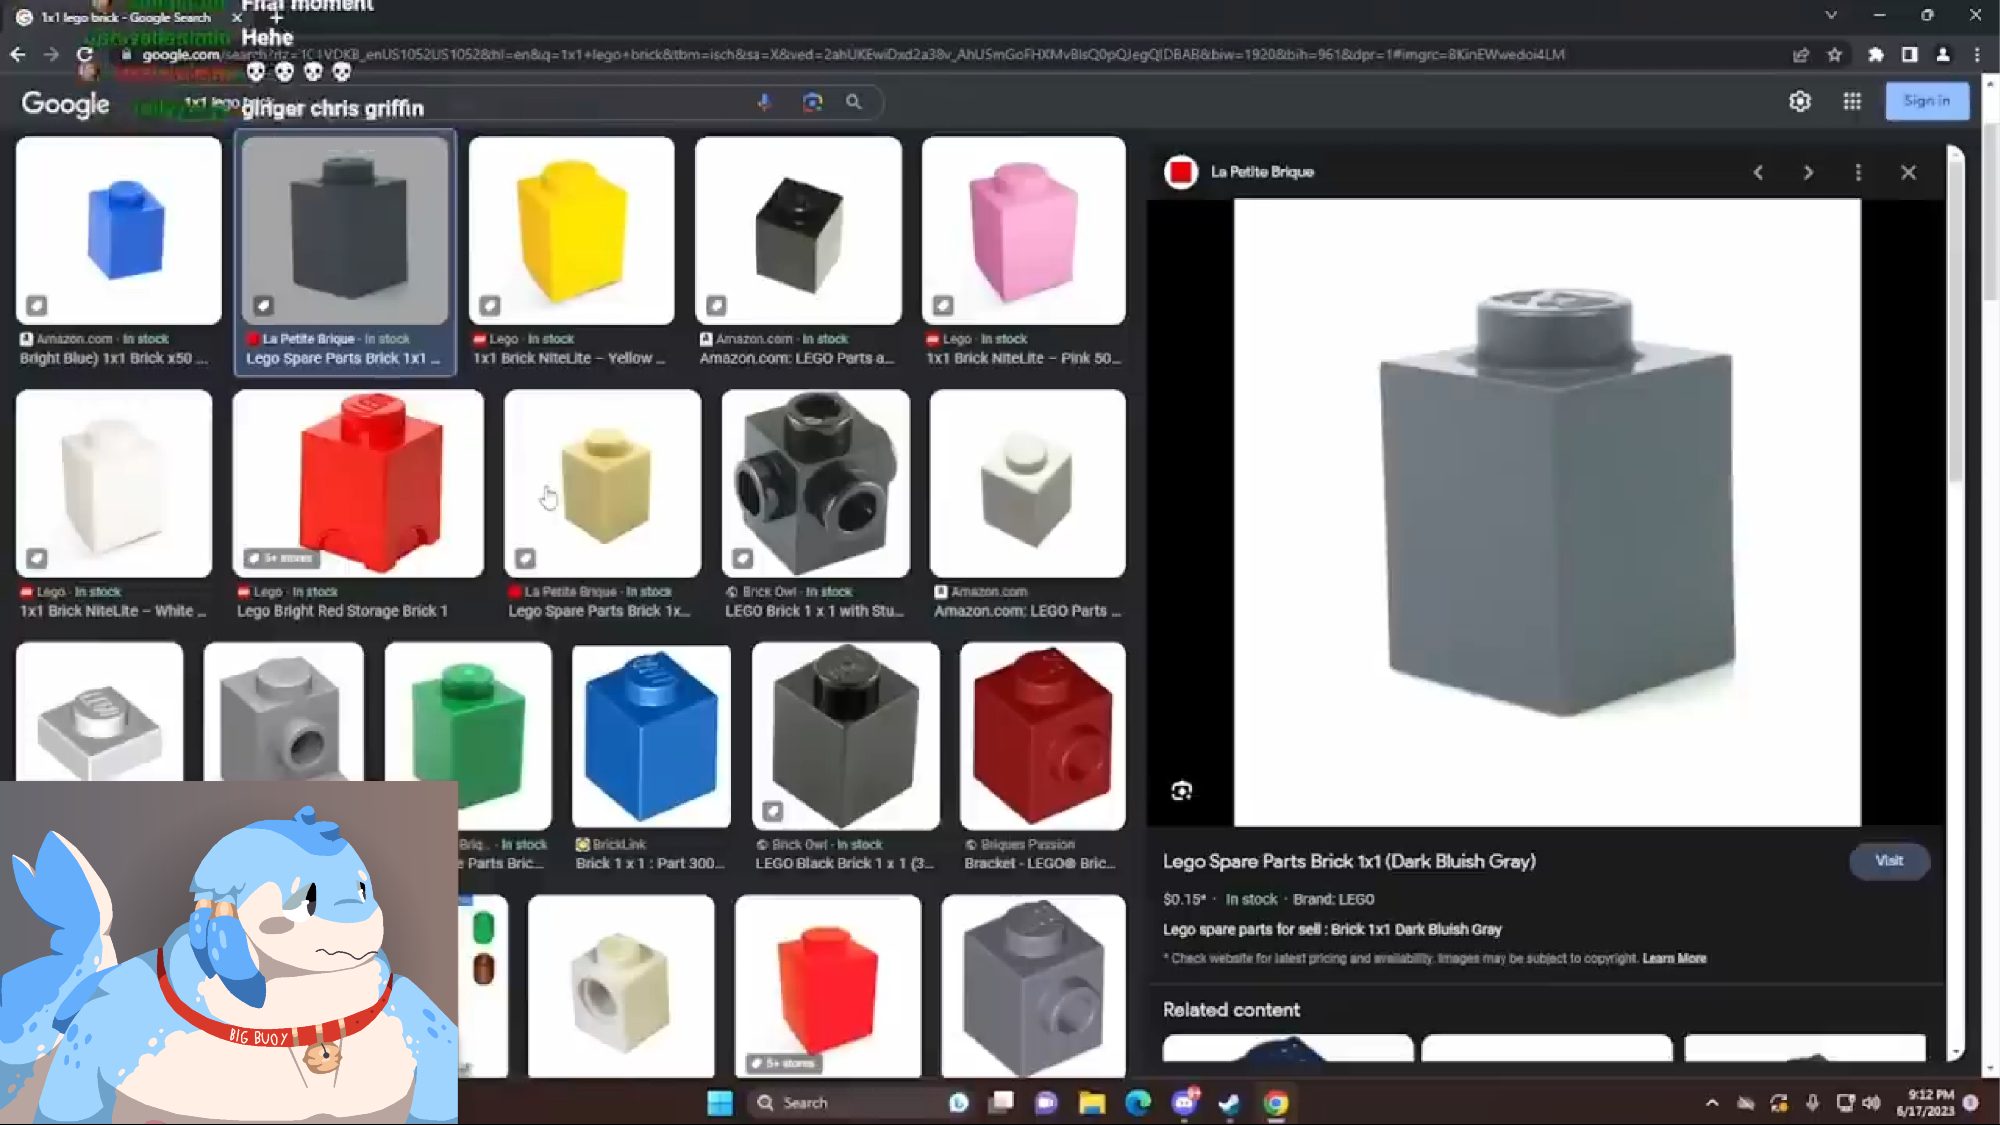
Task: Click the Sign in button
Action: (x=1926, y=101)
